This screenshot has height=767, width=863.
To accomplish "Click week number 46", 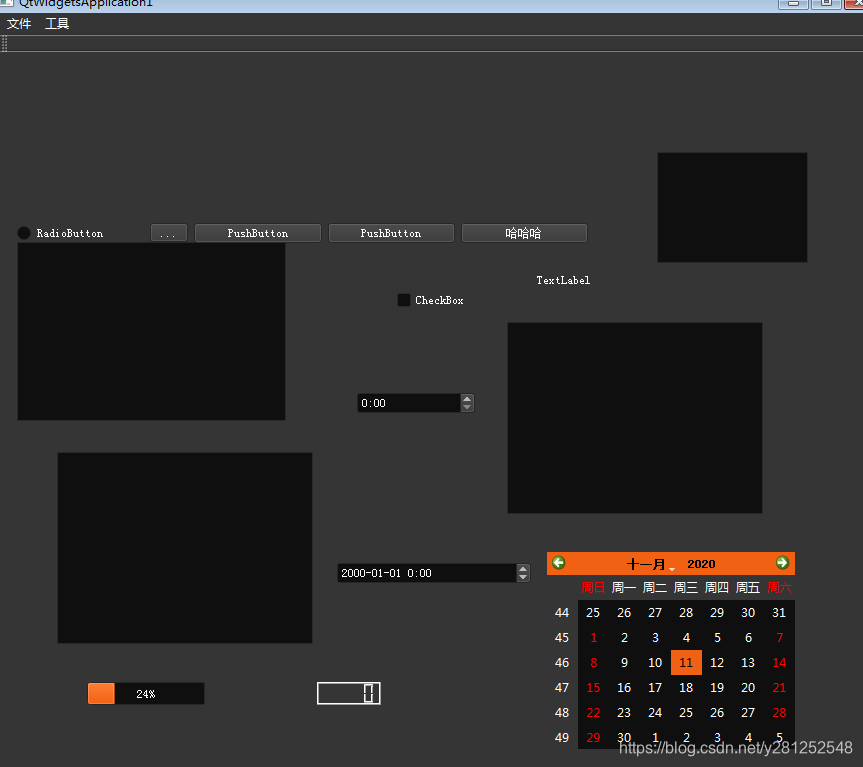I will point(562,662).
